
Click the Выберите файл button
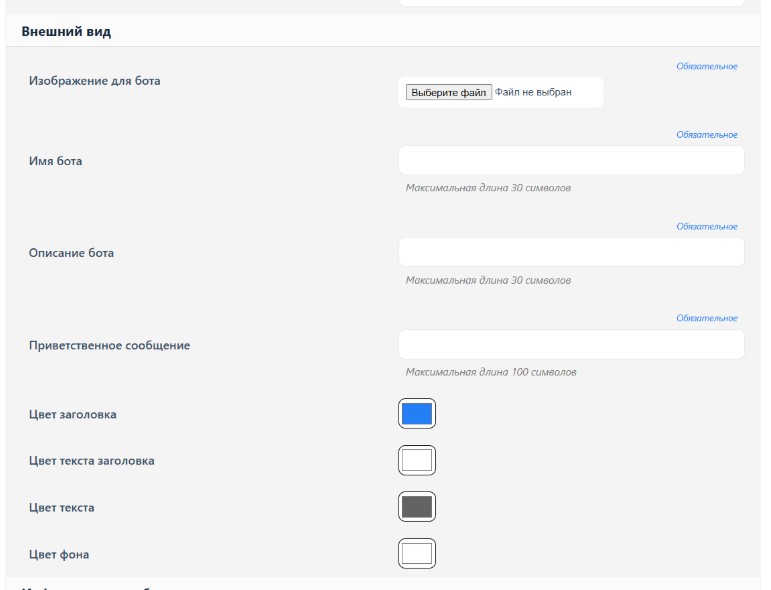coord(448,92)
